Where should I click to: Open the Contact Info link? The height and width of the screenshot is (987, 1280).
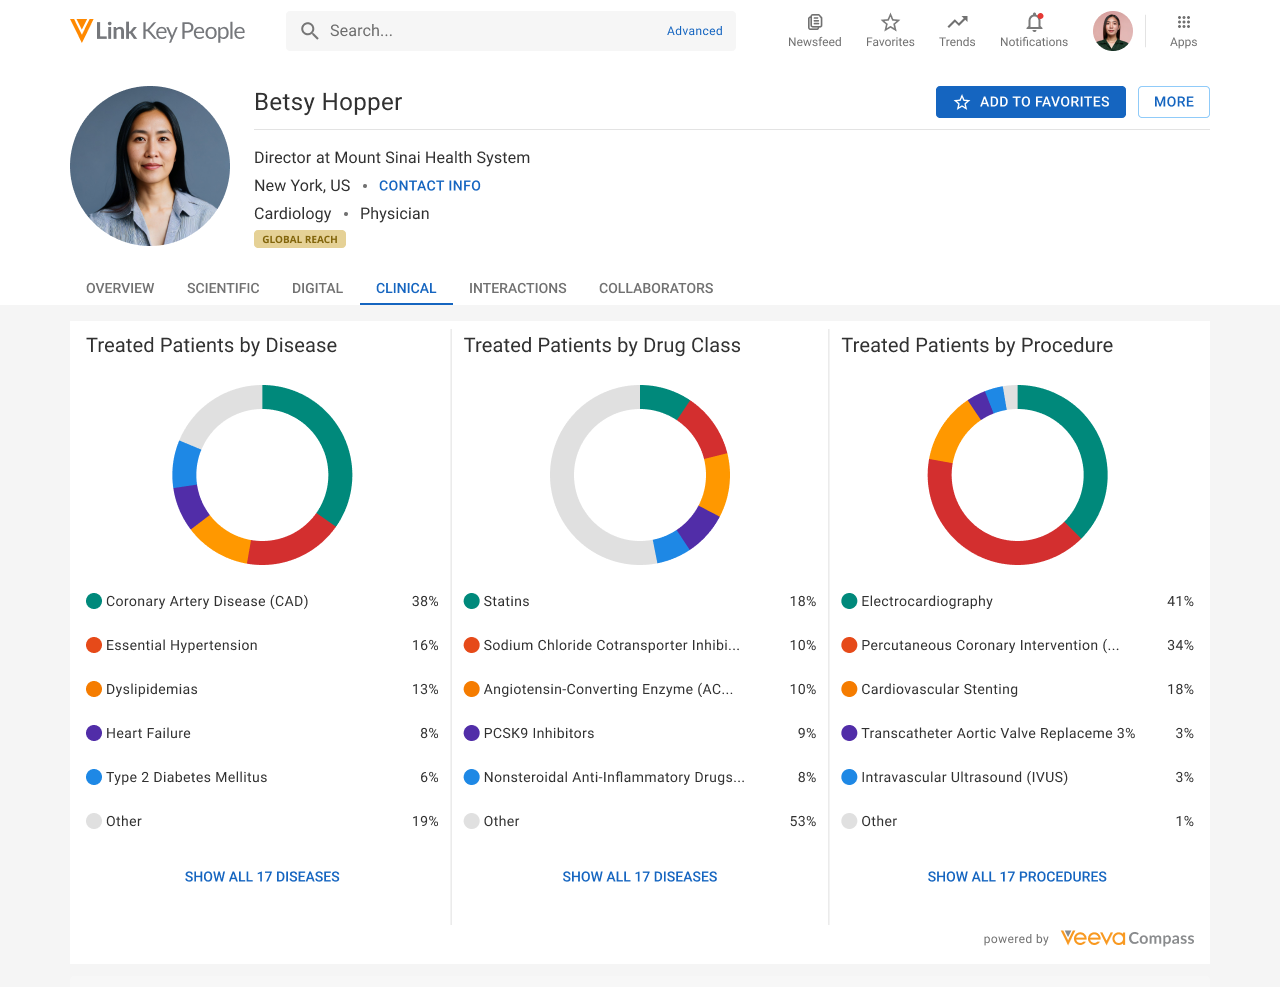(x=429, y=186)
